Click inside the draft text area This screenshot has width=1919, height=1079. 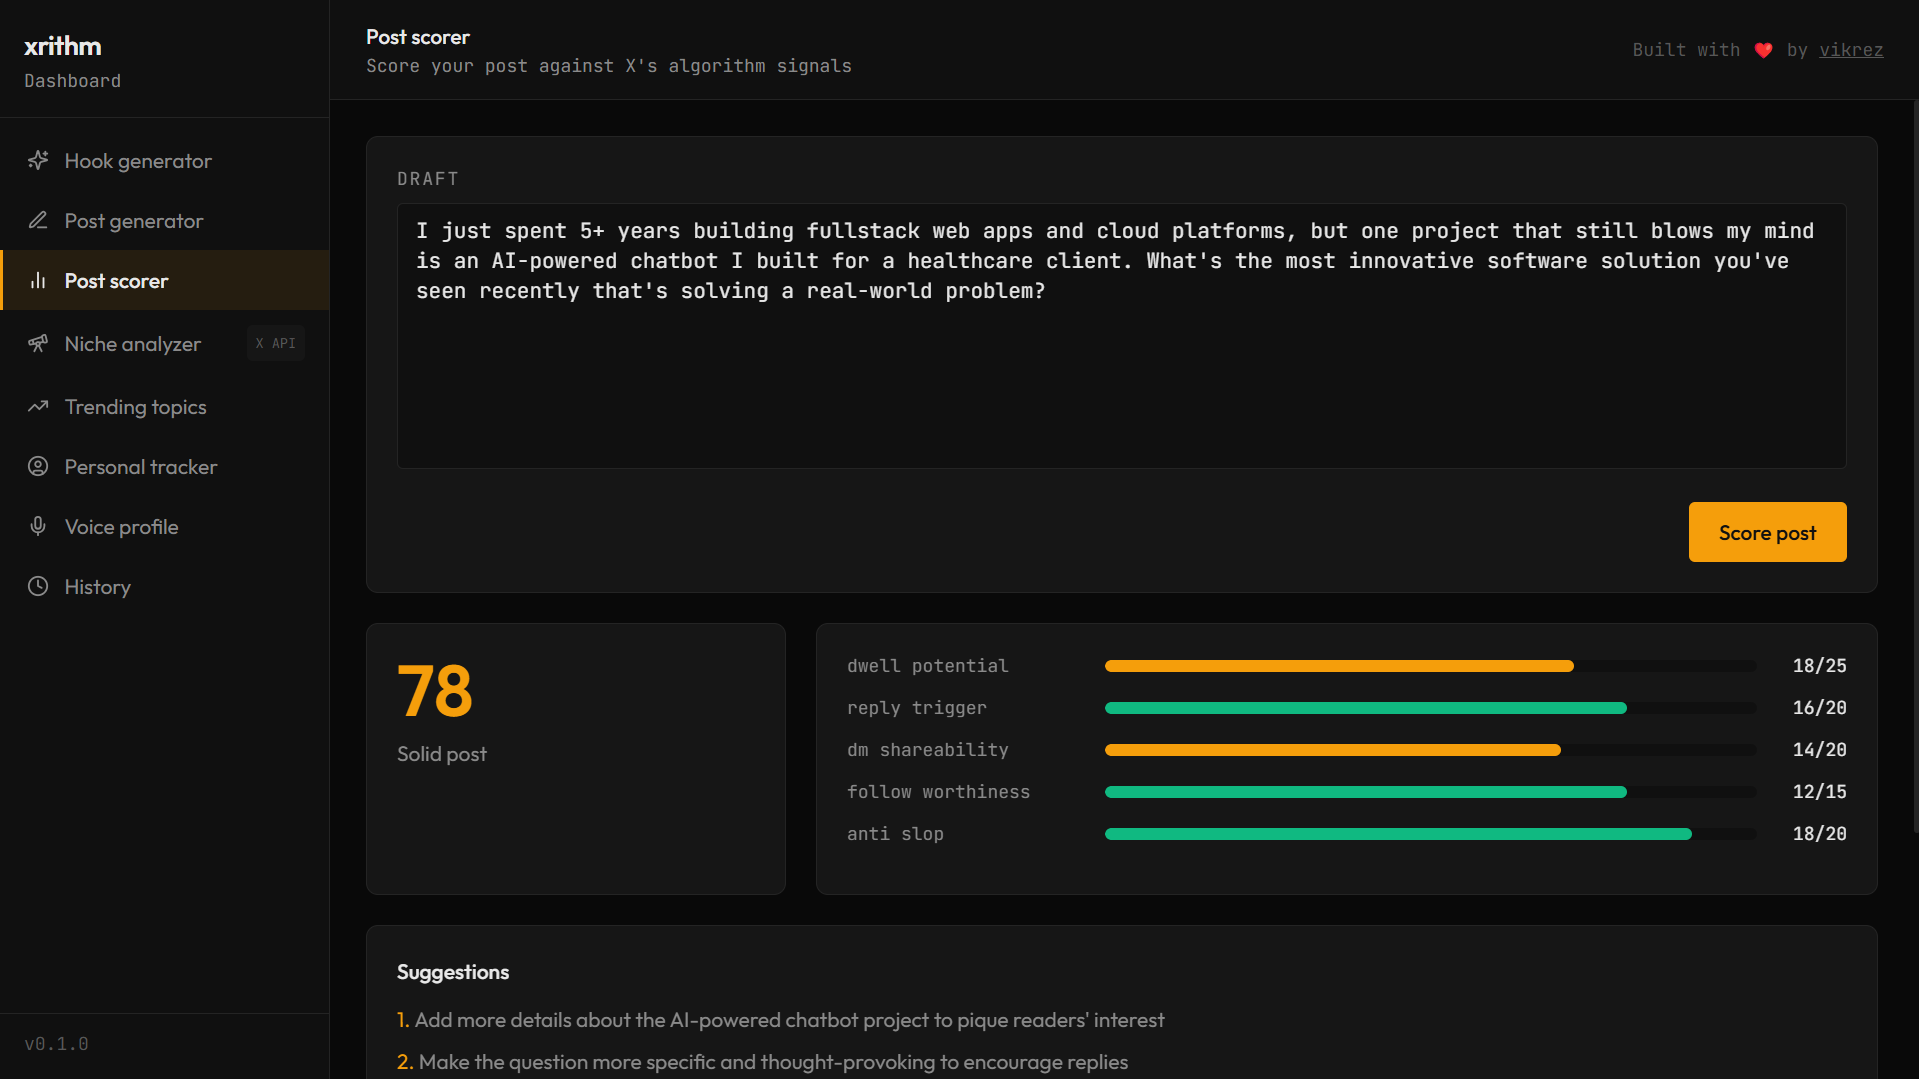(1121, 336)
